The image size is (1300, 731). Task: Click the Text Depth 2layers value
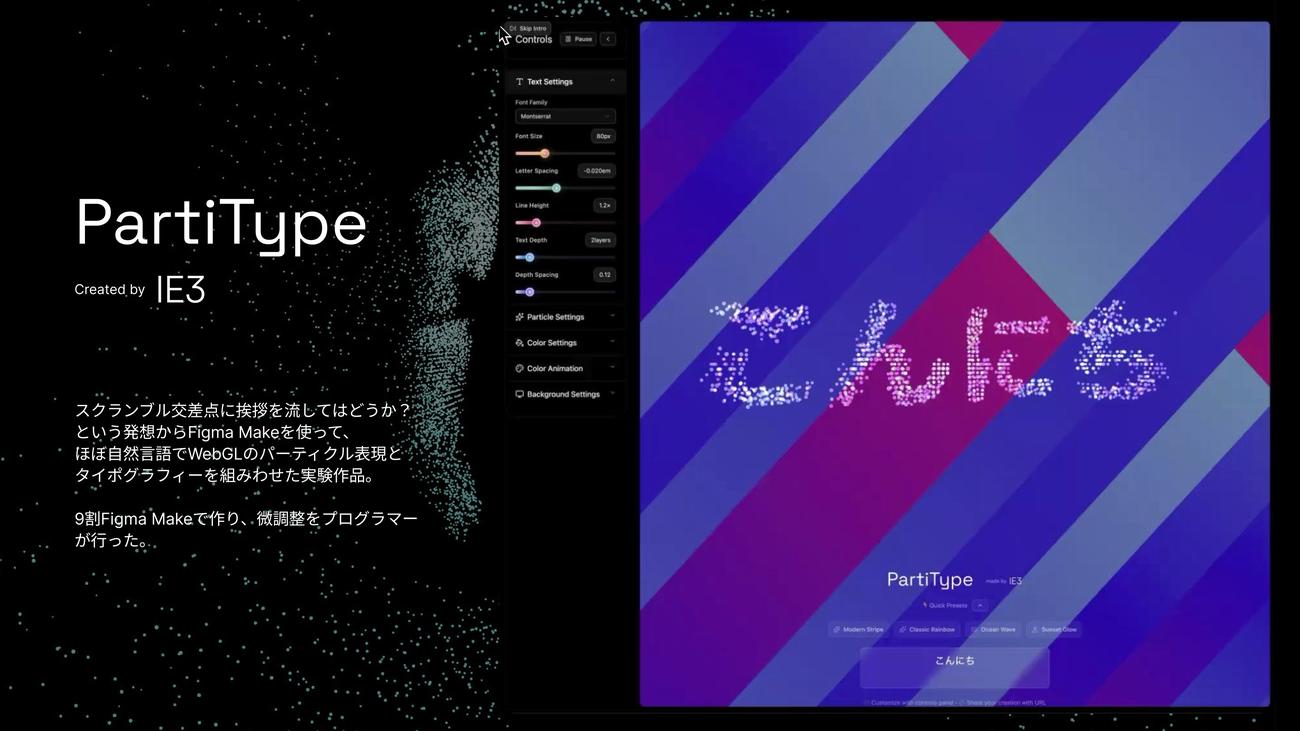[601, 240]
